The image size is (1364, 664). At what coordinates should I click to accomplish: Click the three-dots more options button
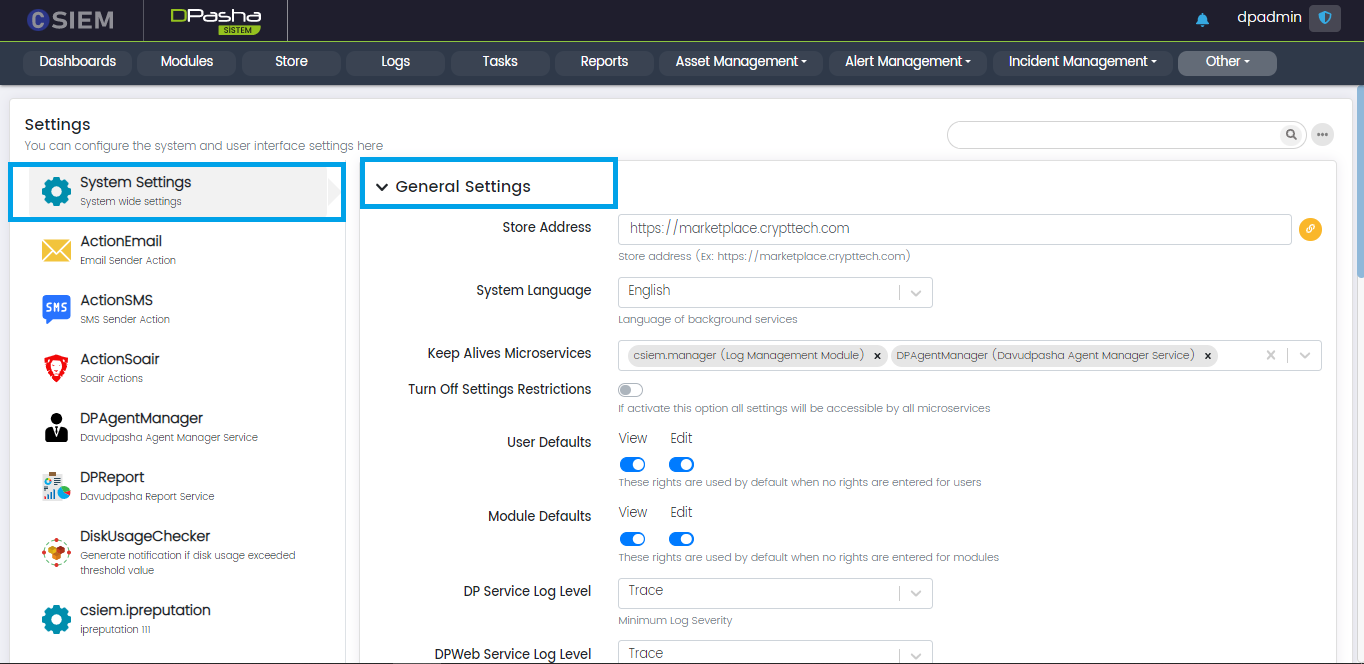[1322, 134]
